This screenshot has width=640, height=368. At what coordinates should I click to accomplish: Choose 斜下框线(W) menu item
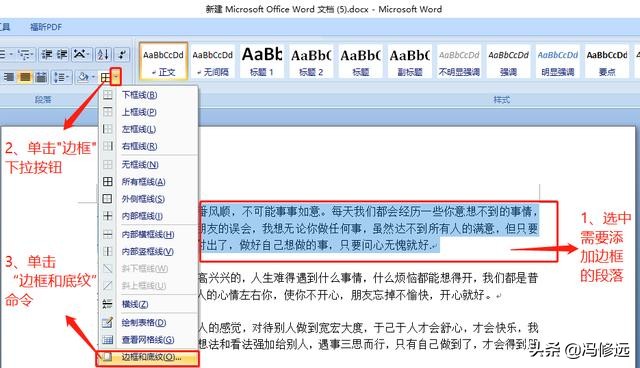149,268
